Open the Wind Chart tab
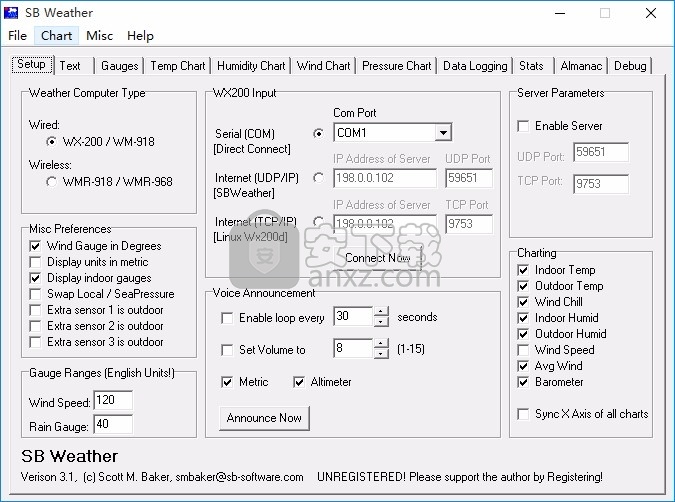 pos(323,66)
